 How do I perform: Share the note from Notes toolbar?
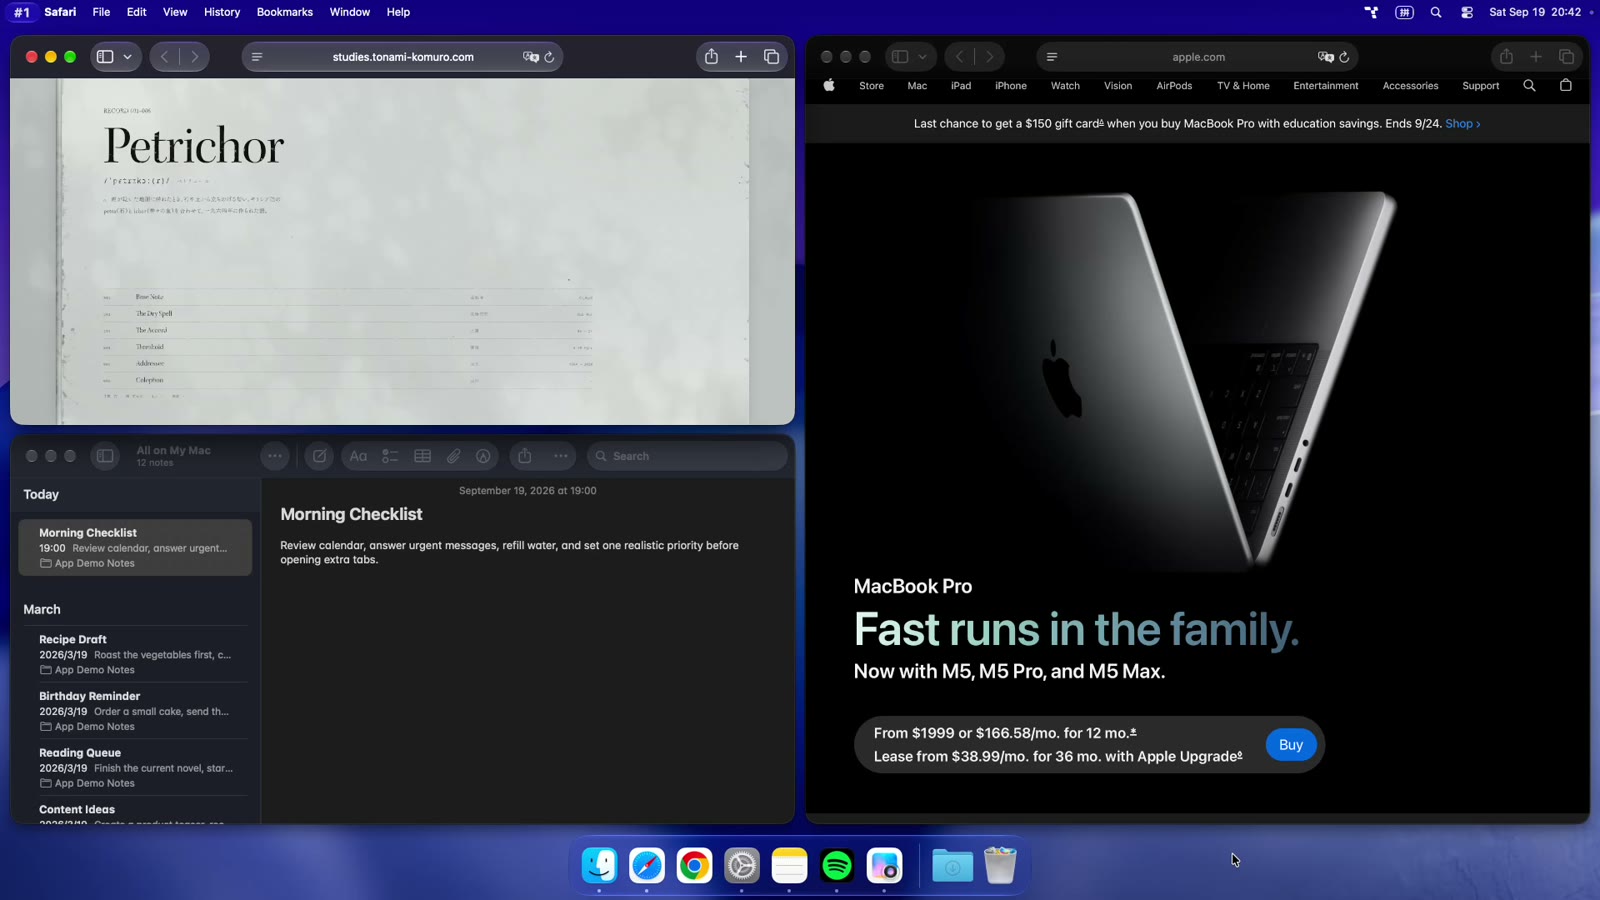click(525, 456)
